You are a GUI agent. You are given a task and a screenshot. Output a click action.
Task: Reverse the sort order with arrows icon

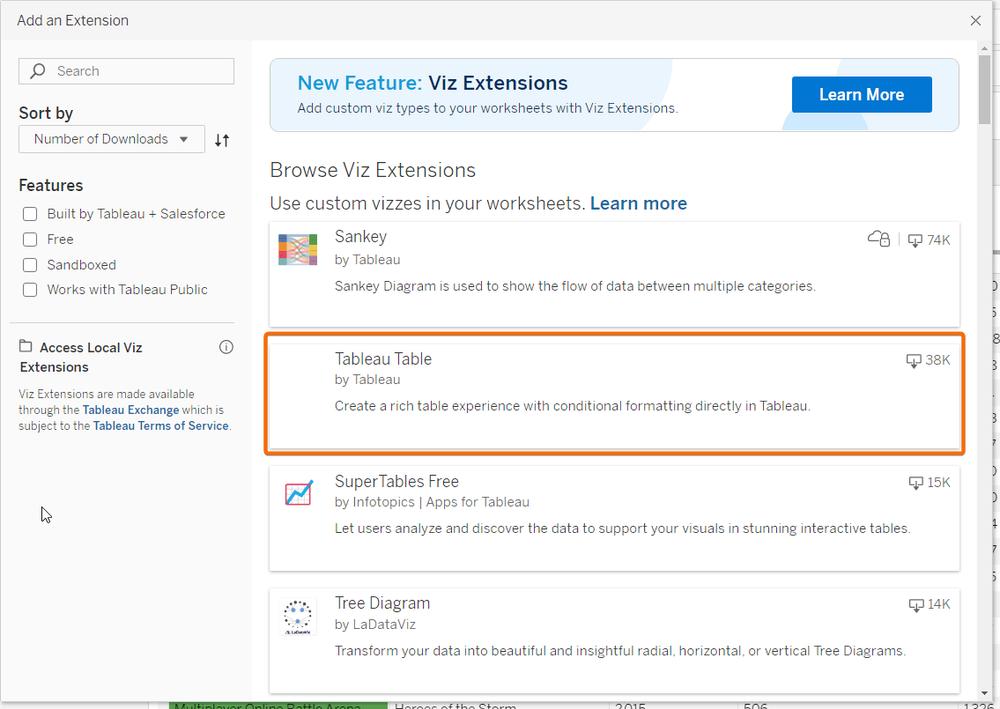pyautogui.click(x=222, y=140)
